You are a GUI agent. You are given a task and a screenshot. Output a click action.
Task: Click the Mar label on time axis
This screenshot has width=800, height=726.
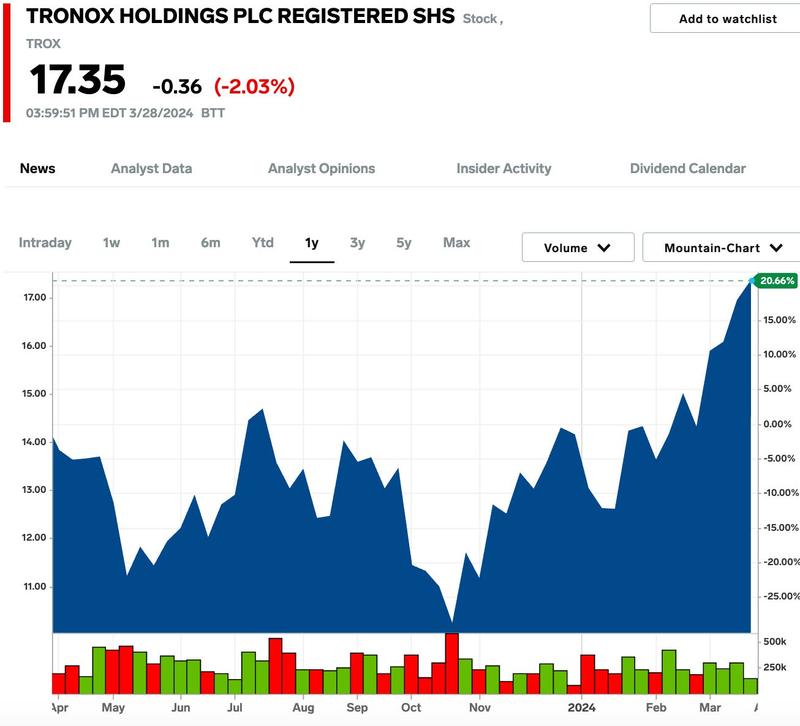[x=710, y=708]
